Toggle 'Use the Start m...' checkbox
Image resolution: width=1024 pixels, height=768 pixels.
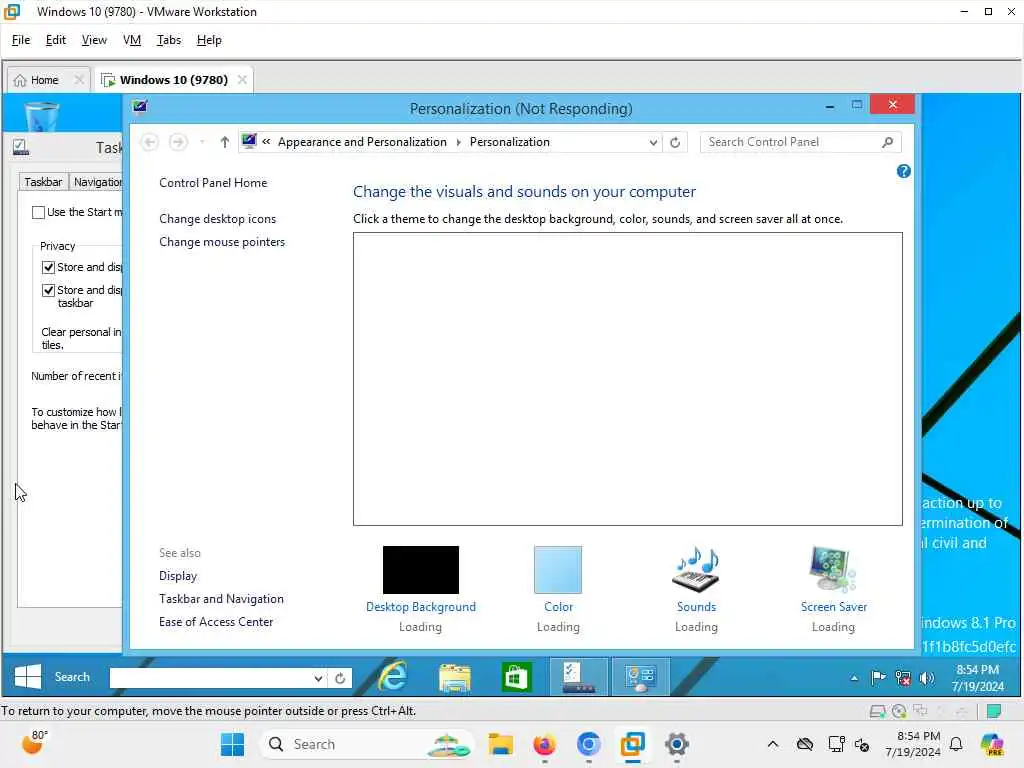[39, 212]
